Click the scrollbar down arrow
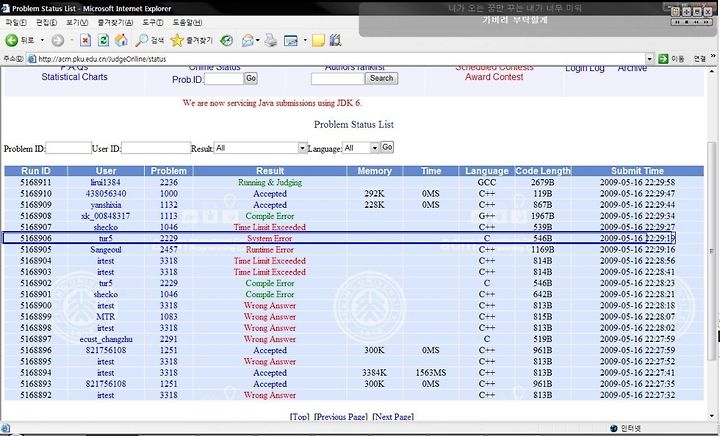 (711, 417)
